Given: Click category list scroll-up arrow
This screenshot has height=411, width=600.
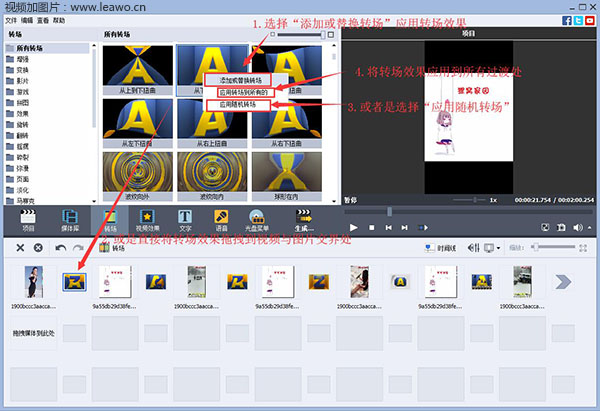Looking at the screenshot, I should click(x=94, y=45).
